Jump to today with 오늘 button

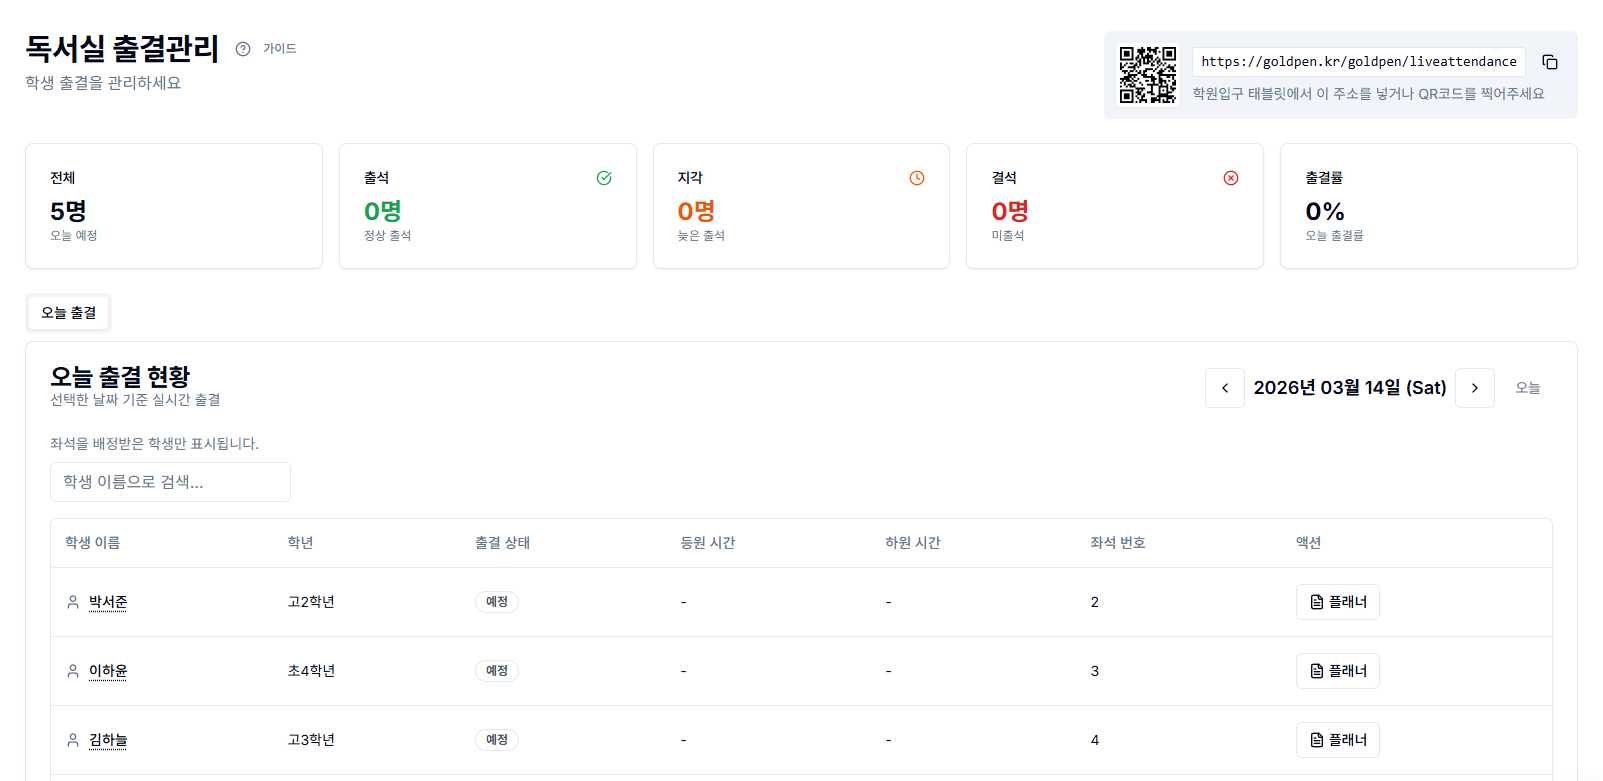1527,388
